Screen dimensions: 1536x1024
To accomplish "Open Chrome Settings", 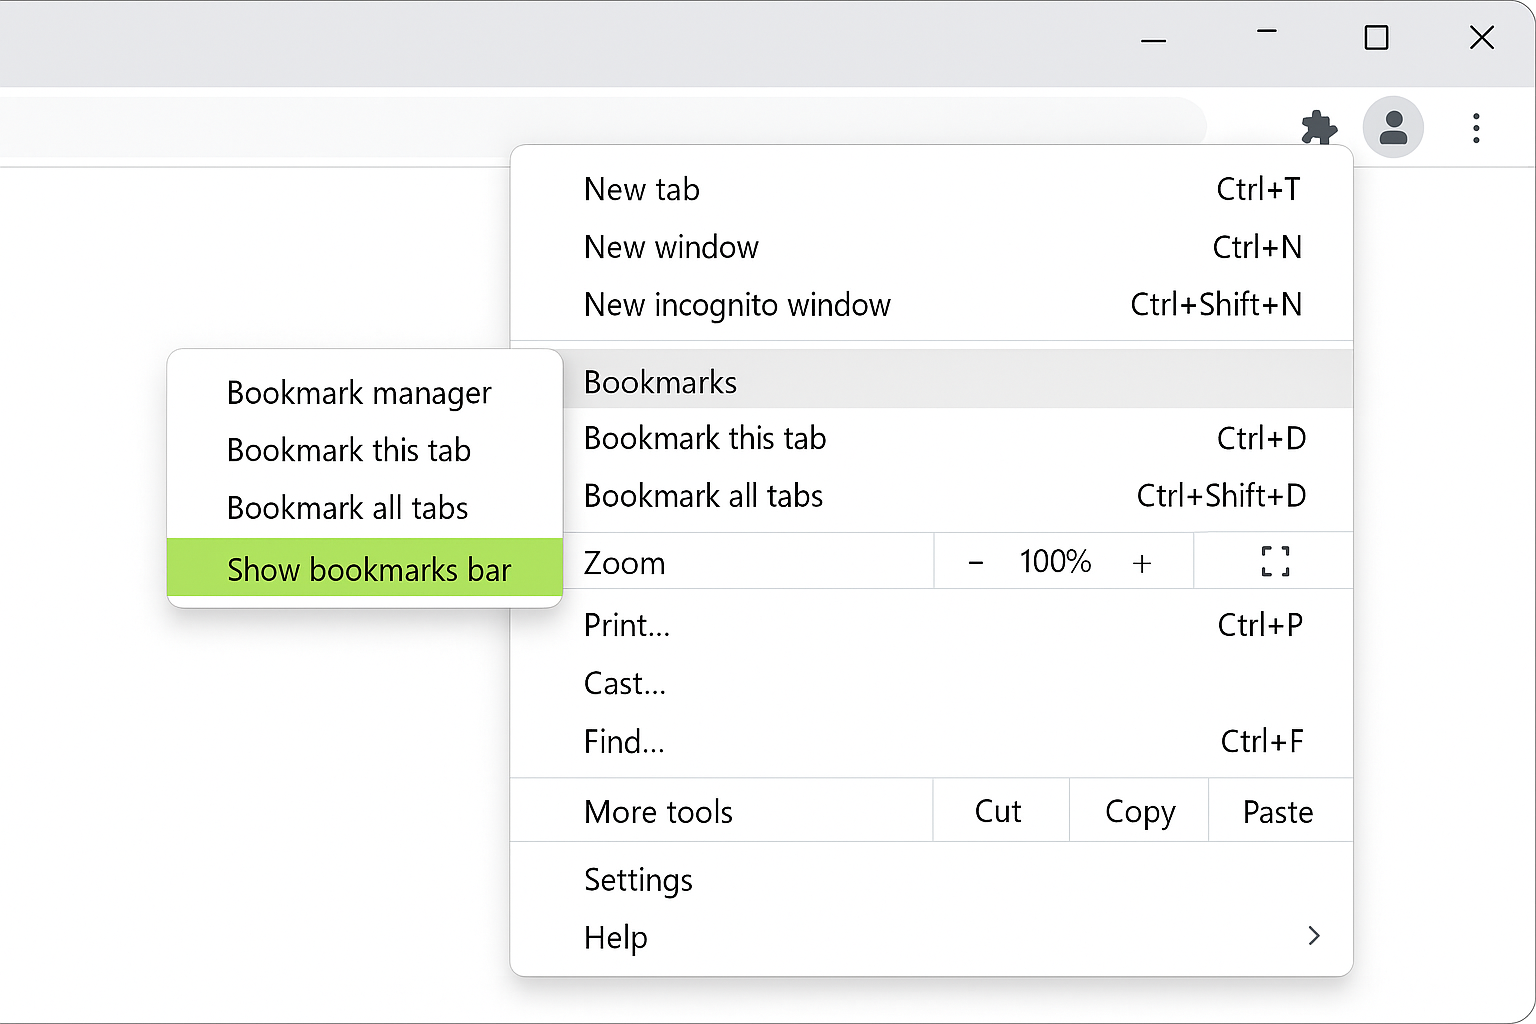I will tap(638, 880).
